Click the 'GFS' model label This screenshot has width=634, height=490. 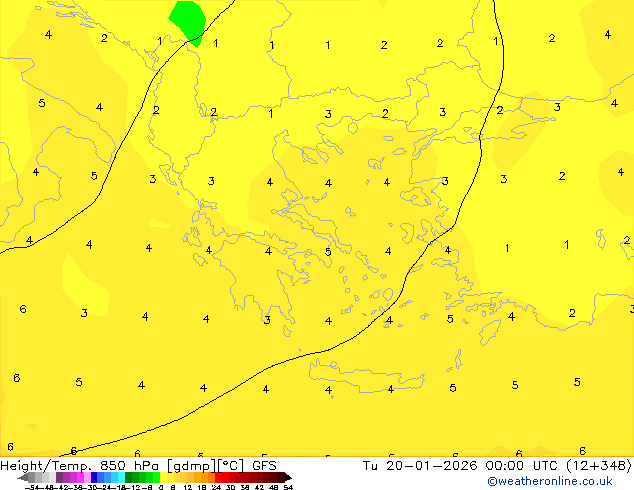tap(264, 465)
